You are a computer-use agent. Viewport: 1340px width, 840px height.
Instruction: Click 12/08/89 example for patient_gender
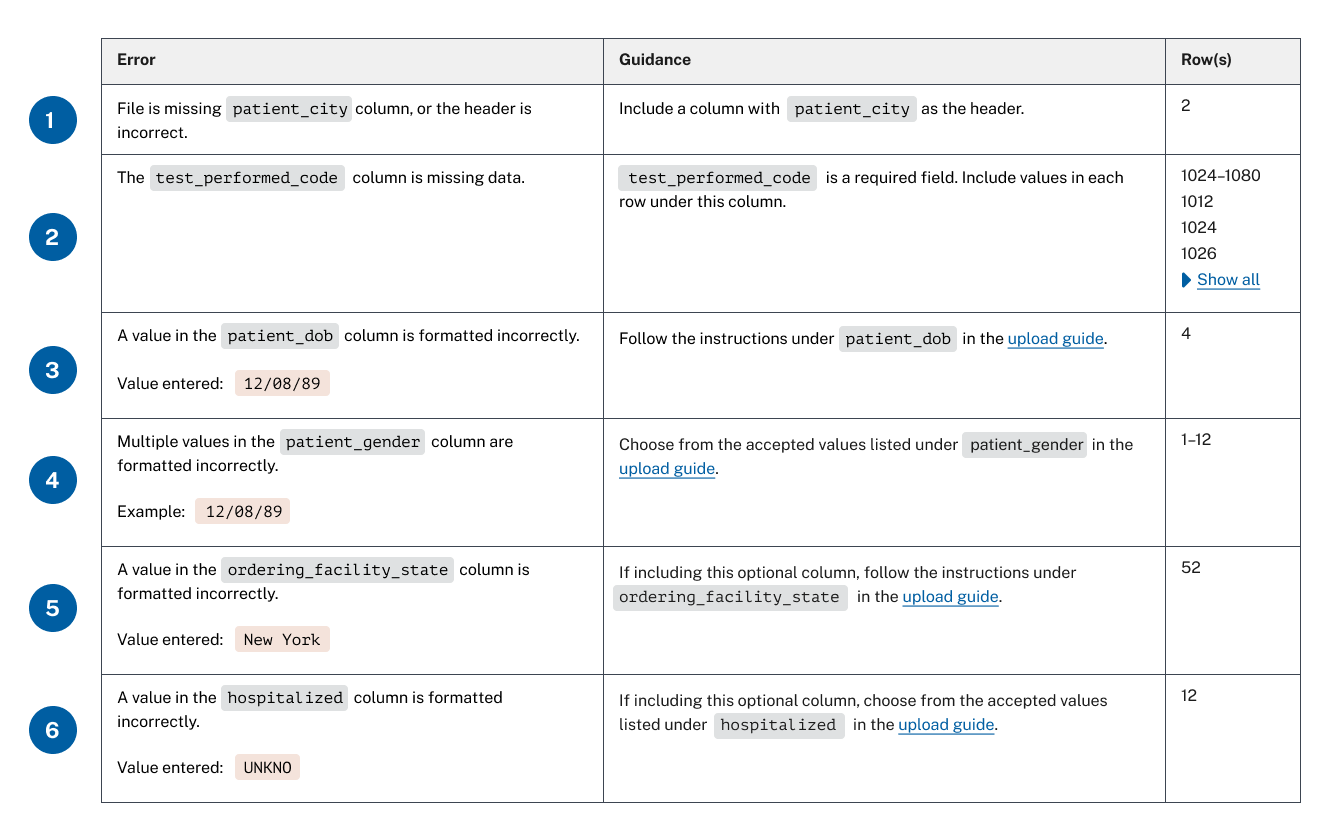[x=244, y=512]
